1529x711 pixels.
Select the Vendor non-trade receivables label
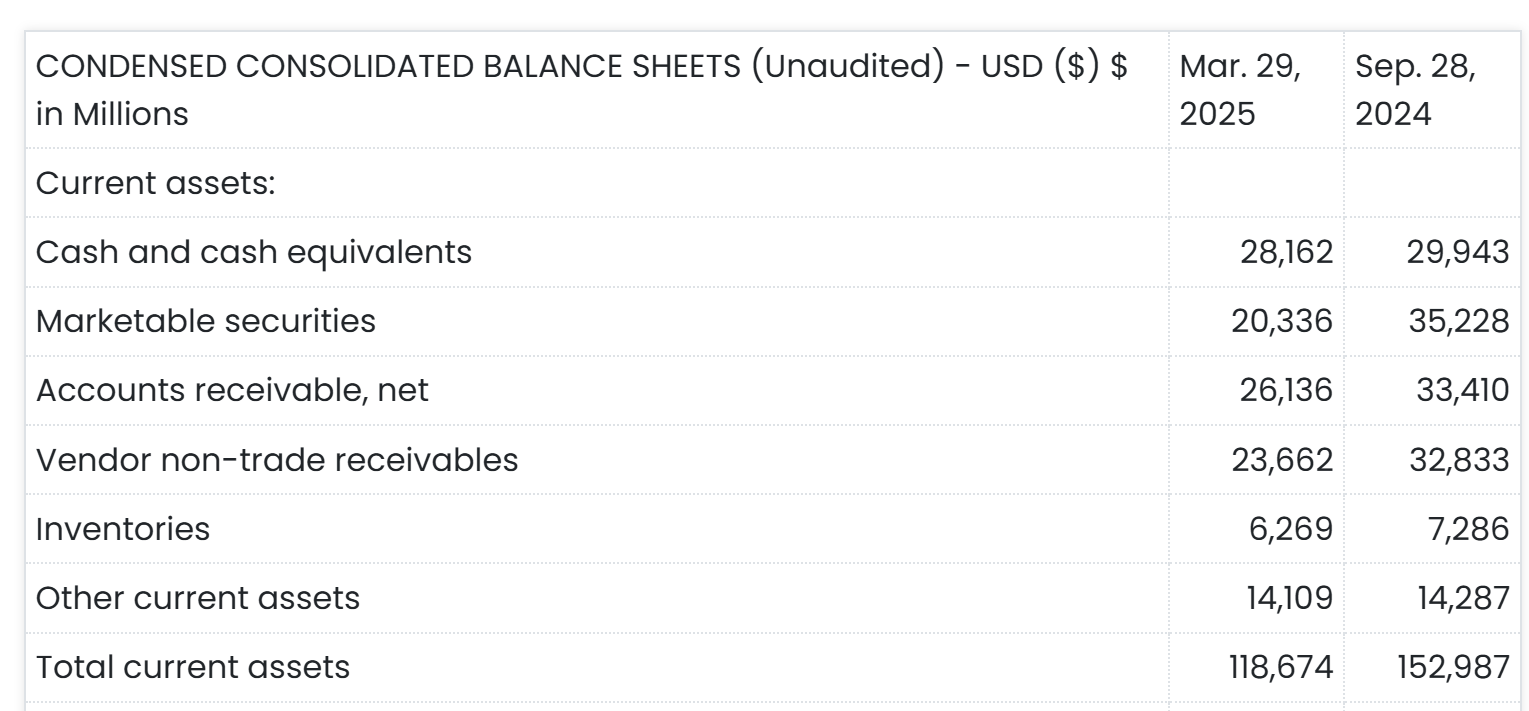point(277,459)
